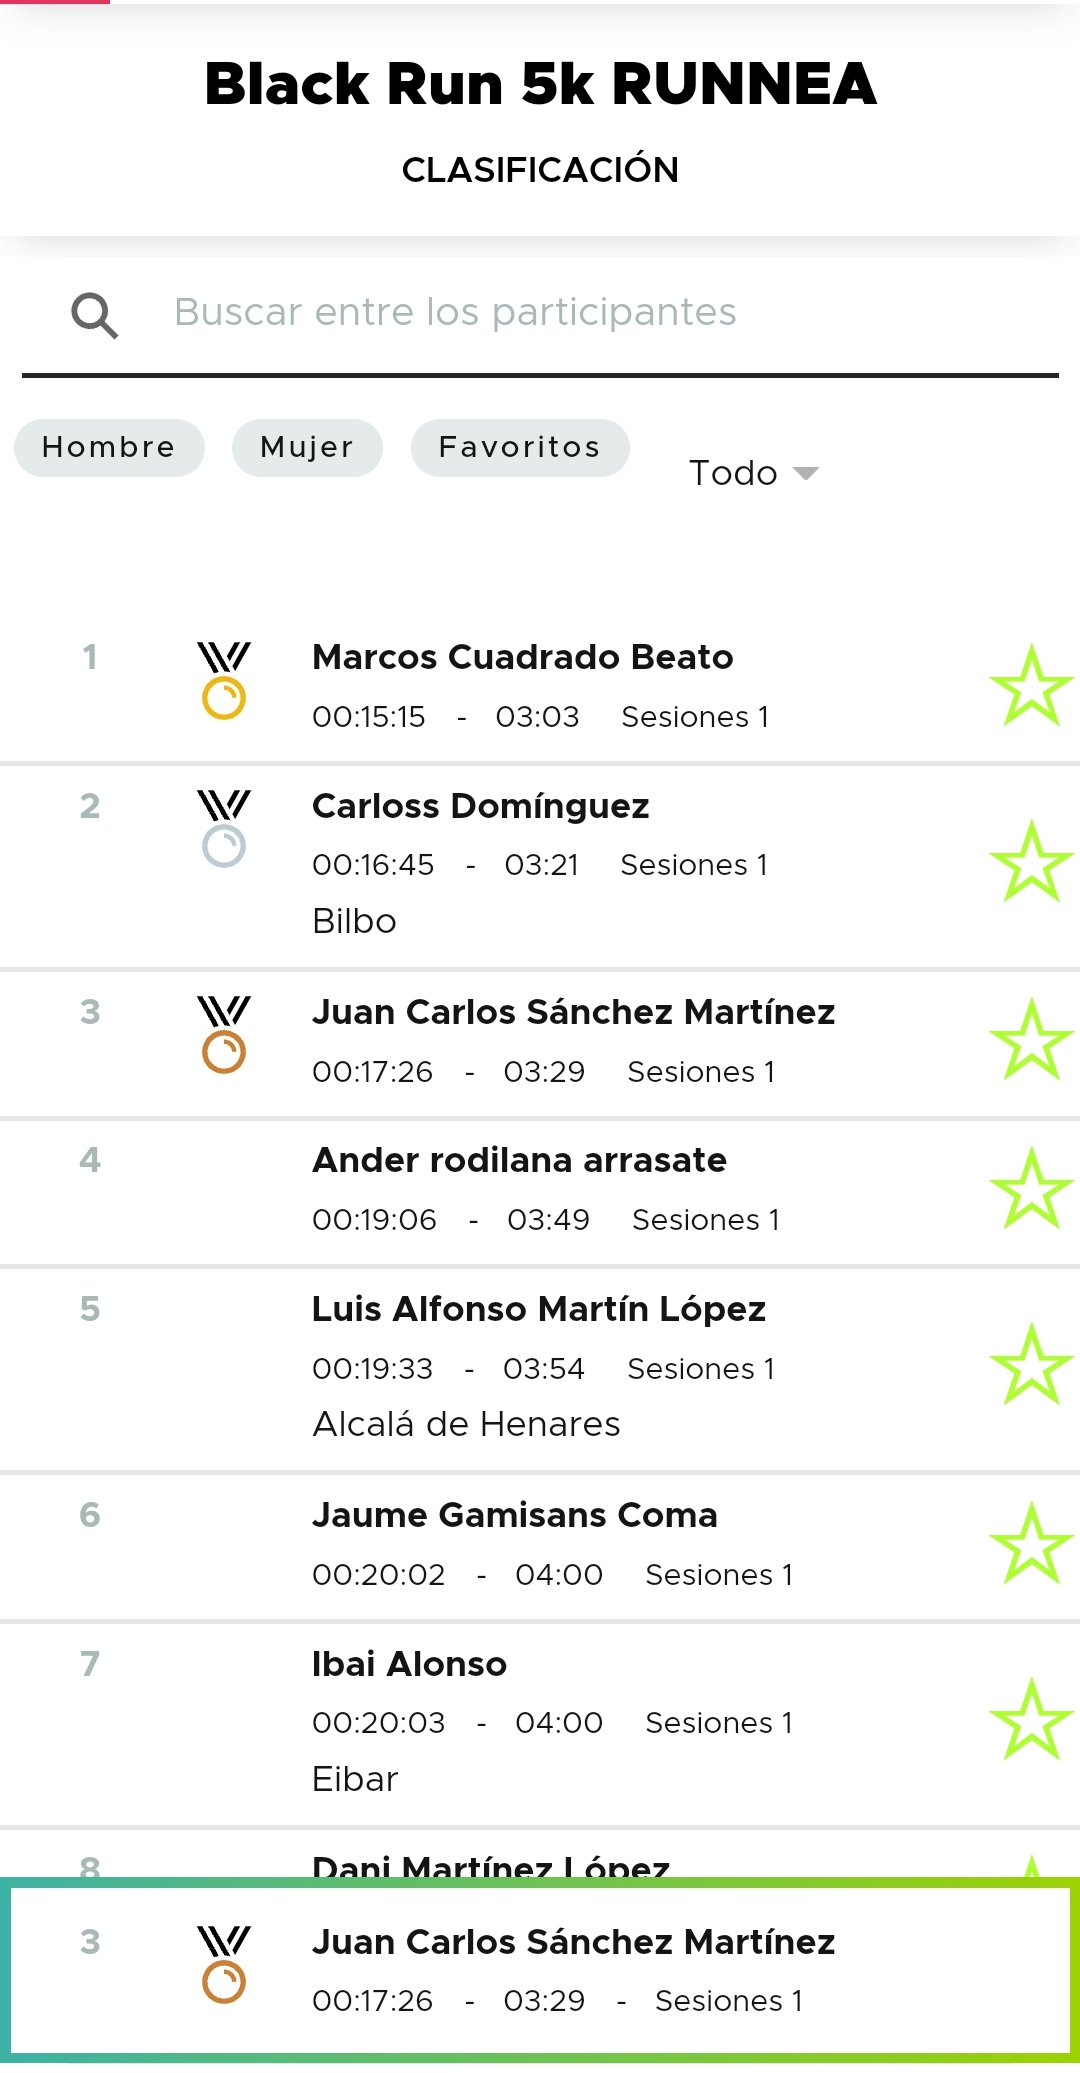Expand the dropdown arrow beside Todo
This screenshot has height=2073, width=1080.
click(x=806, y=474)
